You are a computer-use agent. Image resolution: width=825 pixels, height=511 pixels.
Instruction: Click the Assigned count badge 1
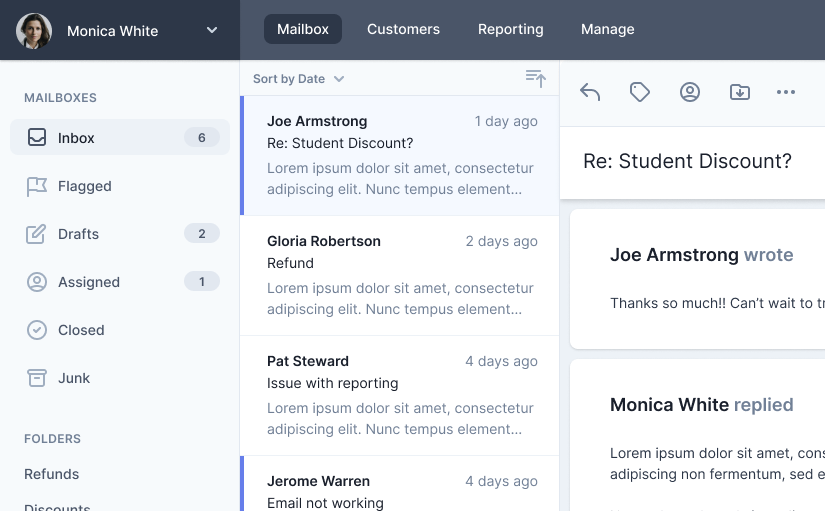(202, 282)
